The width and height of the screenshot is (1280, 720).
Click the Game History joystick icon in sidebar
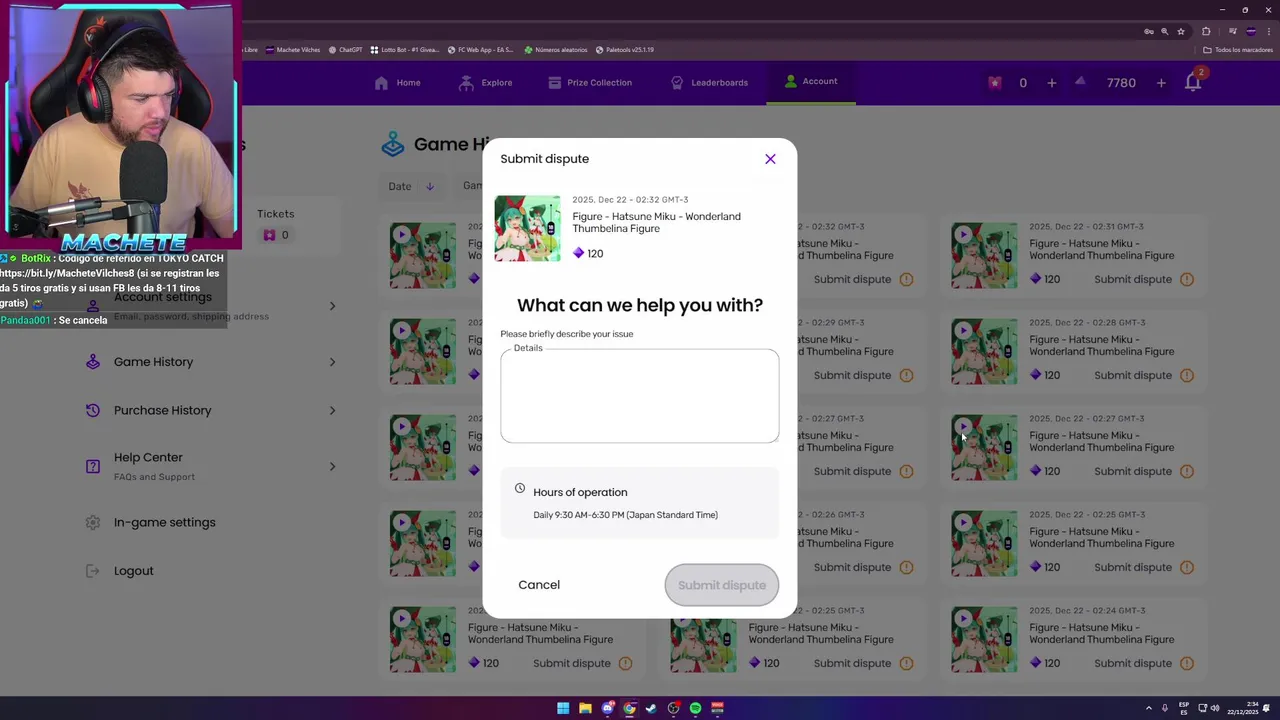[x=93, y=362]
